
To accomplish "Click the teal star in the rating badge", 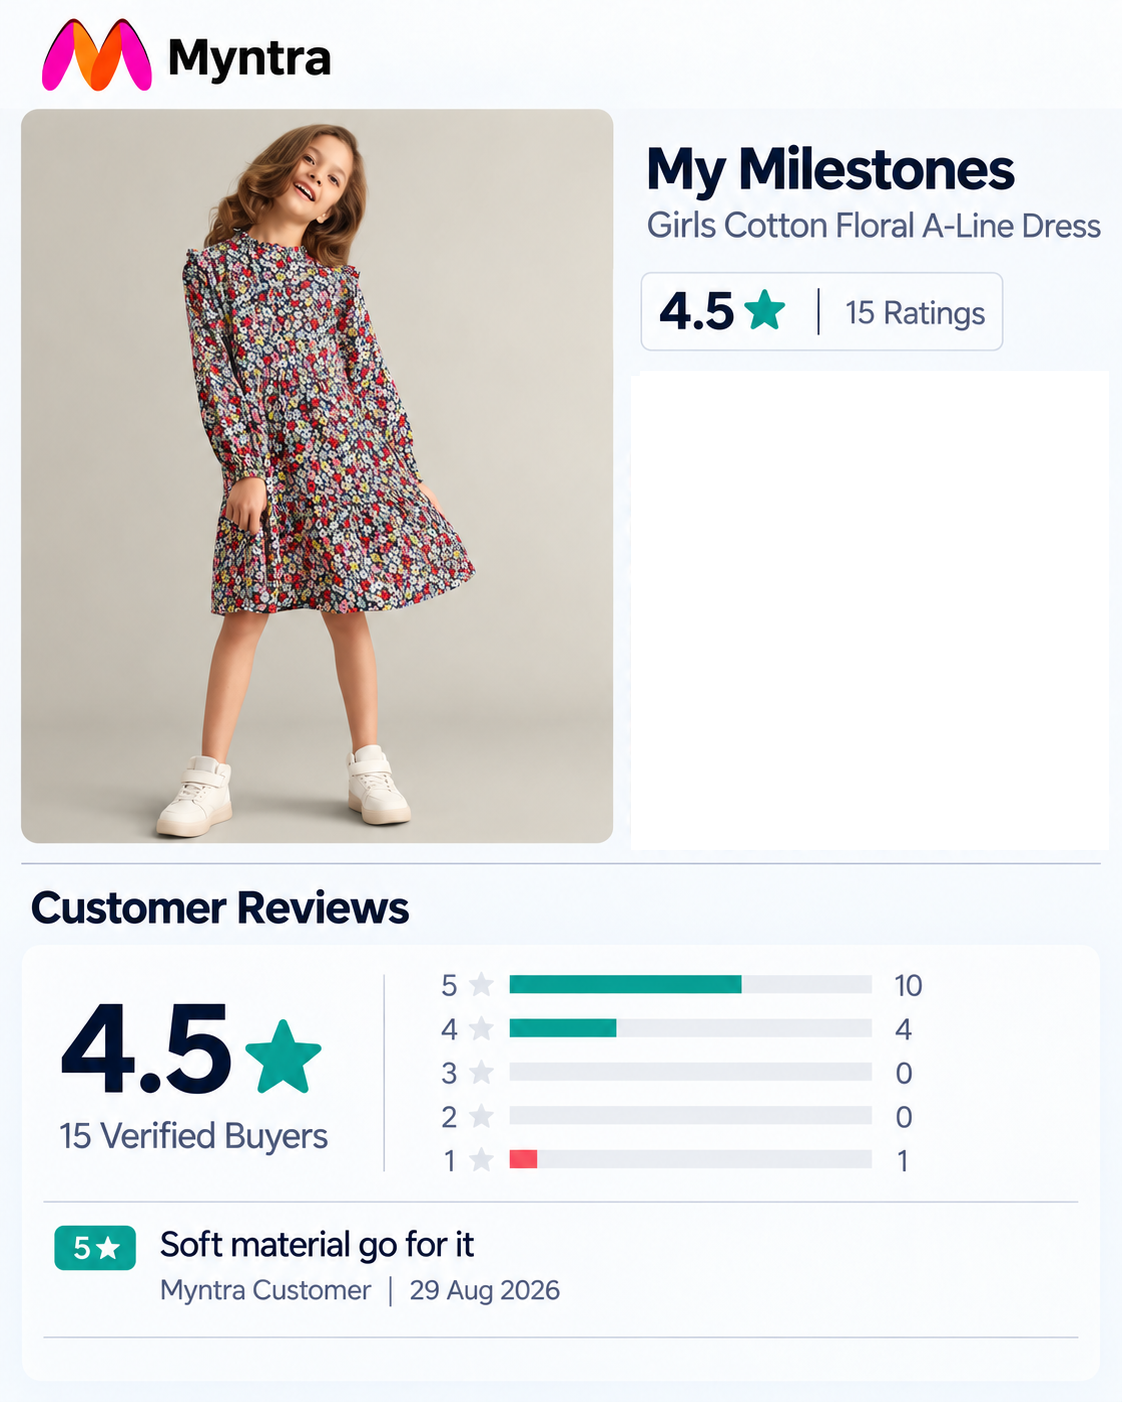I will click(765, 310).
